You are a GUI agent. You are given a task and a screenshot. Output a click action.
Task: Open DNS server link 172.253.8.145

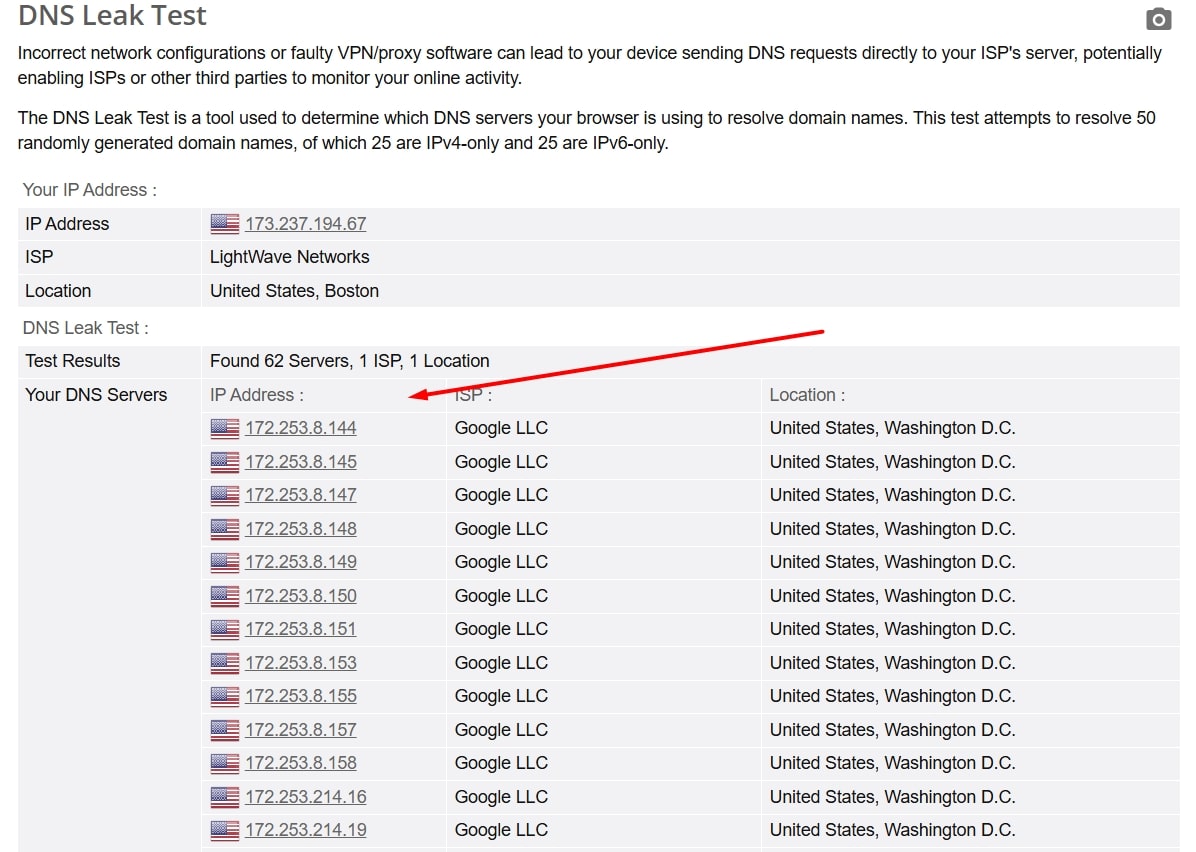(301, 461)
